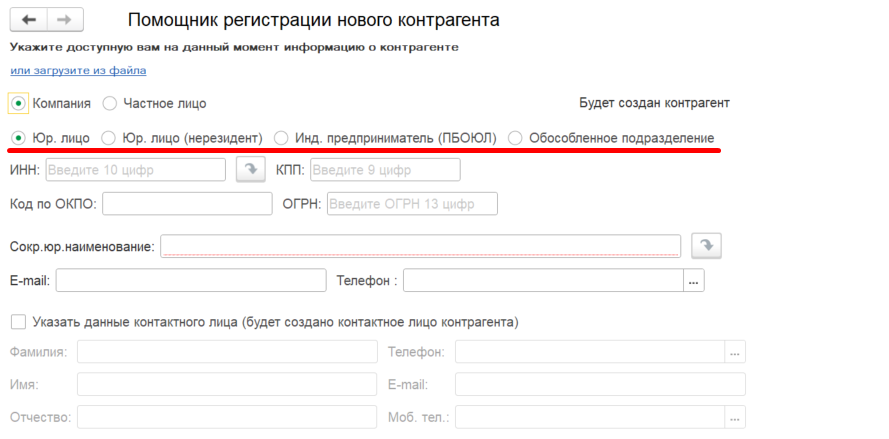The height and width of the screenshot is (439, 889).
Task: Select the Компания radio button
Action: coord(19,103)
